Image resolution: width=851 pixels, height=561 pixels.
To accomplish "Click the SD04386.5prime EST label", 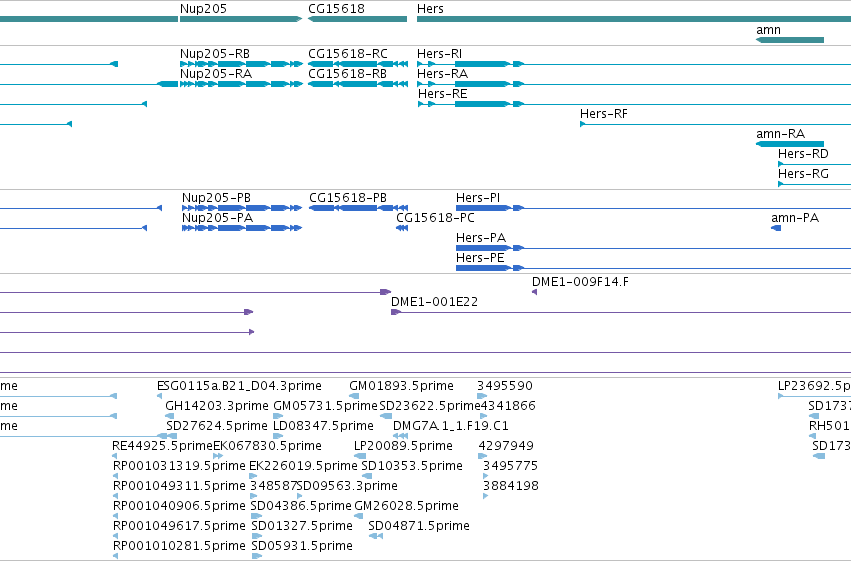I will (x=301, y=507).
